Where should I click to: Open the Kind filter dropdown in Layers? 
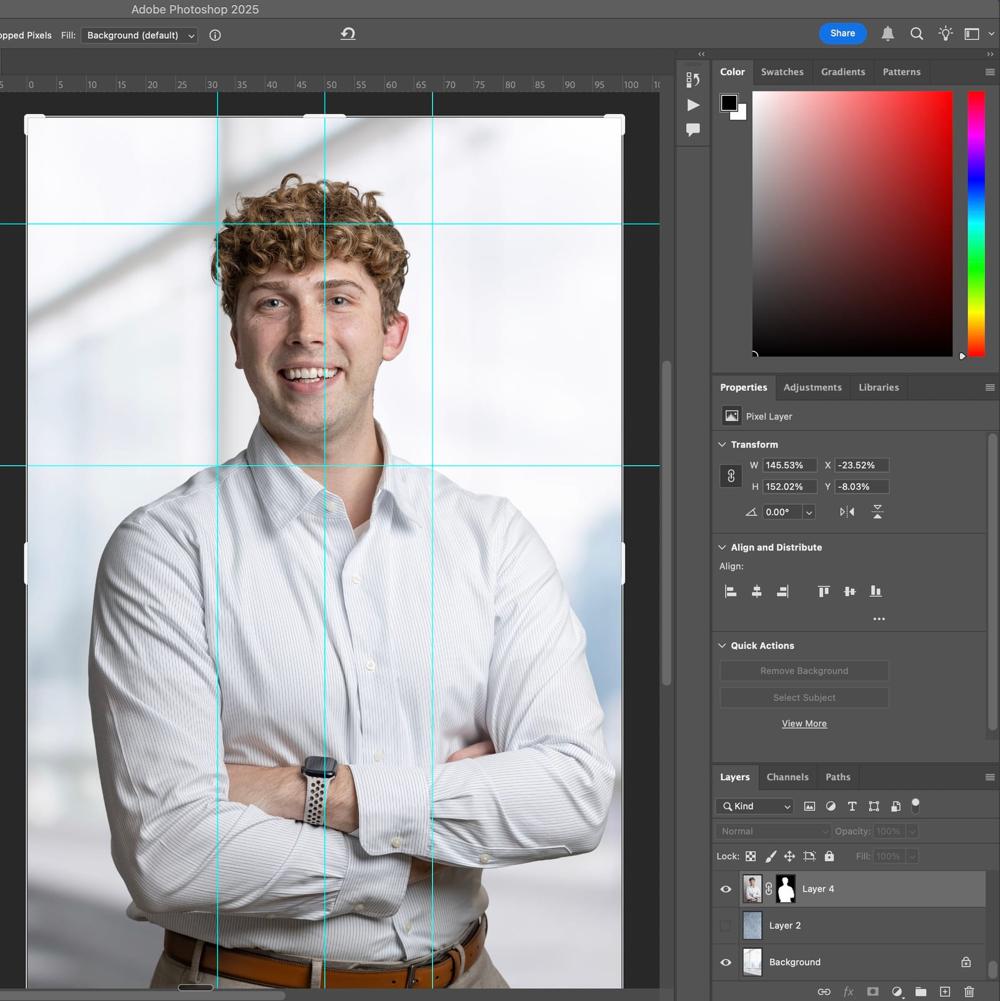pyautogui.click(x=755, y=806)
